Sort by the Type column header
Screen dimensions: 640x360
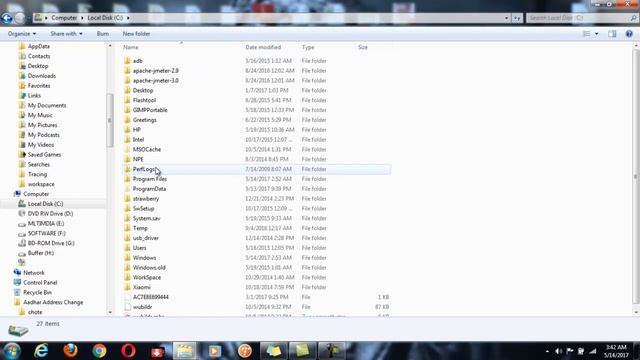[308, 47]
